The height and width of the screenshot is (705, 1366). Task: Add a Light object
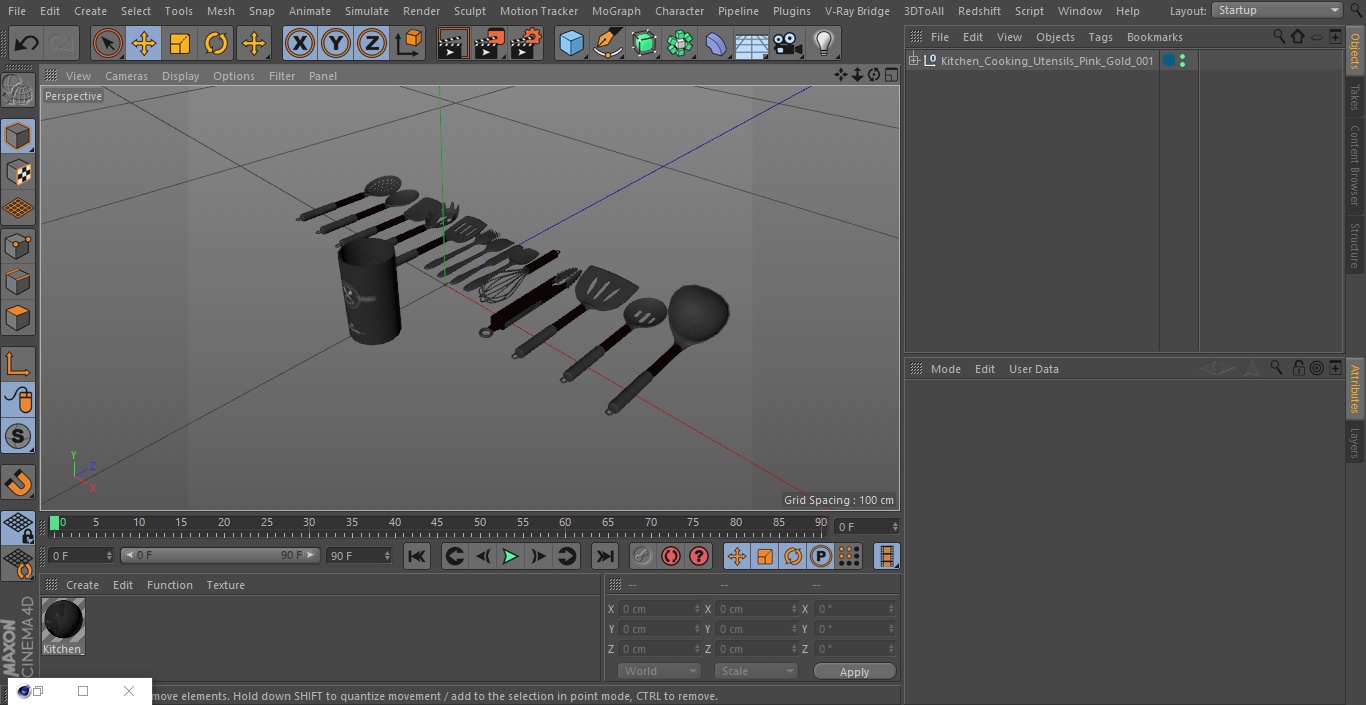point(824,43)
